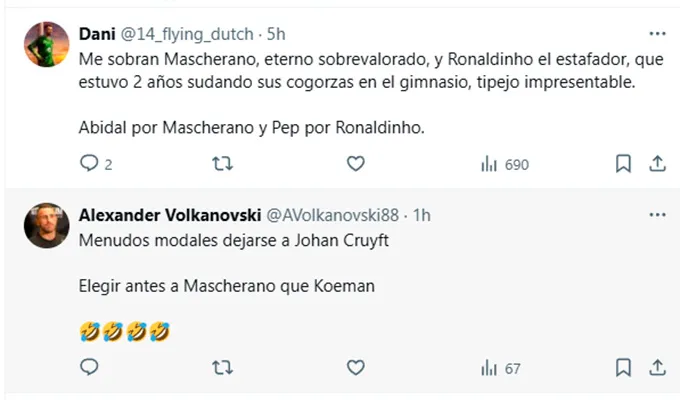Like Dani's tweet about Mascherano
Viewport: 680px width, 400px height.
355,163
